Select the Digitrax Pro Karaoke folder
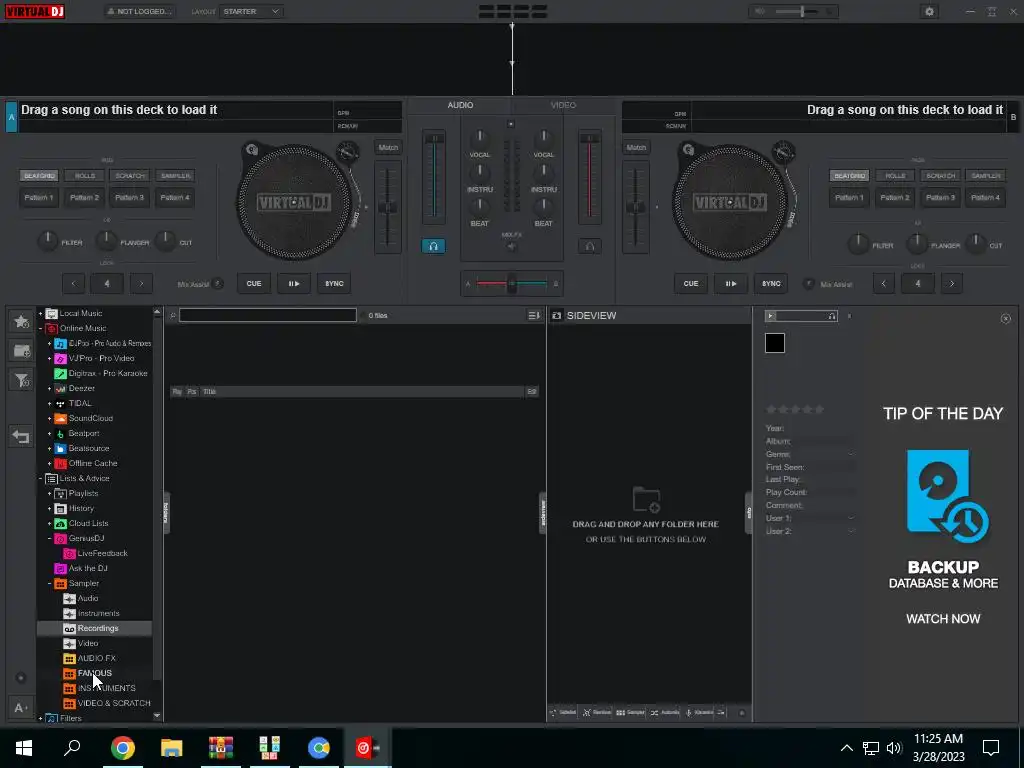This screenshot has width=1024, height=768. (108, 373)
